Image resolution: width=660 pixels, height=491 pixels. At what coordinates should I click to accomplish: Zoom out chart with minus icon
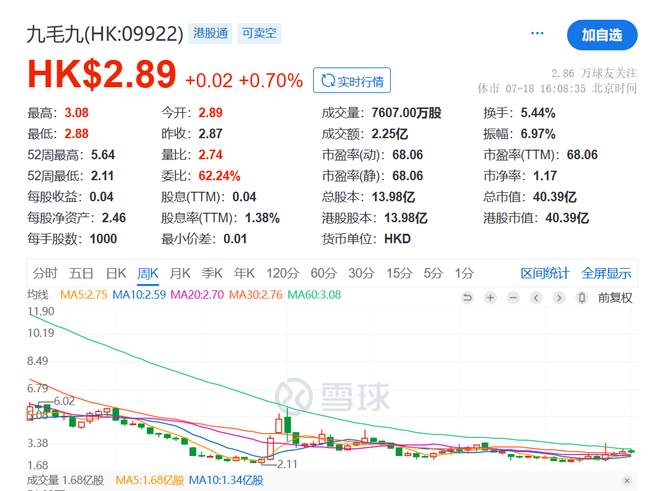point(513,298)
